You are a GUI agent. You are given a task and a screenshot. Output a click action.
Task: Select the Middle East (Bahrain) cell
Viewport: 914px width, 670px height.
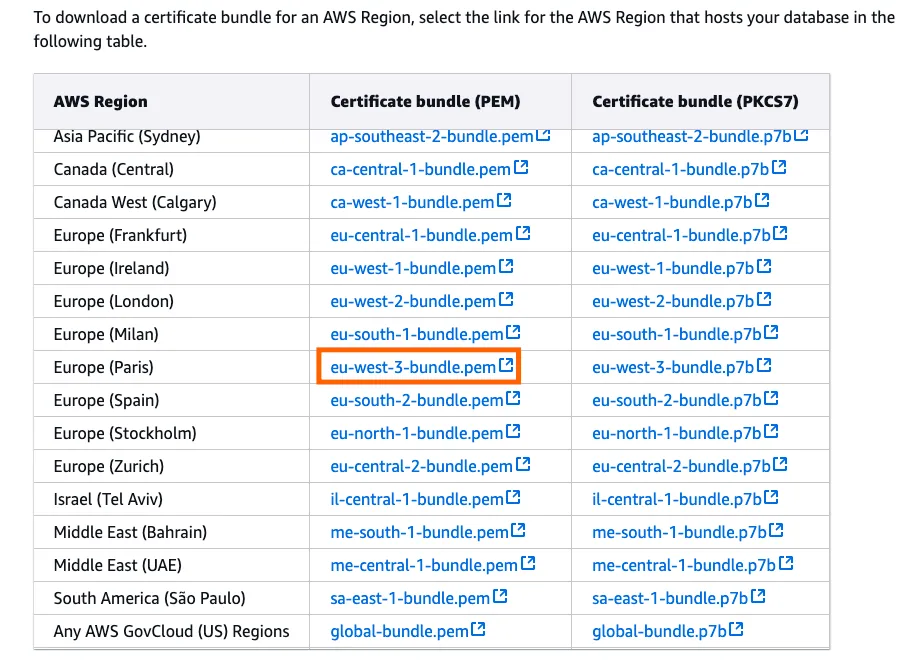(171, 532)
